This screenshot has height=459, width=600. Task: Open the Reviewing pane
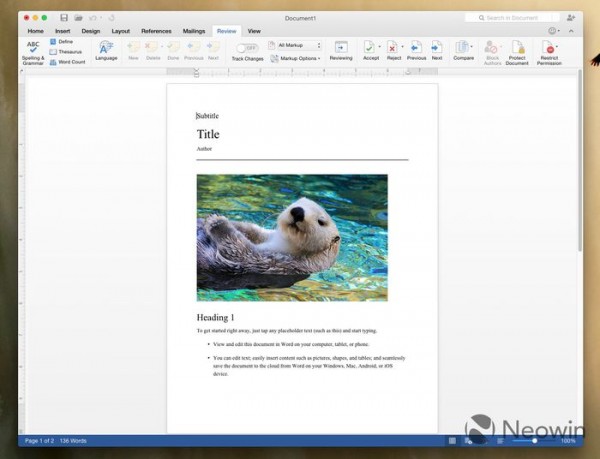point(341,50)
